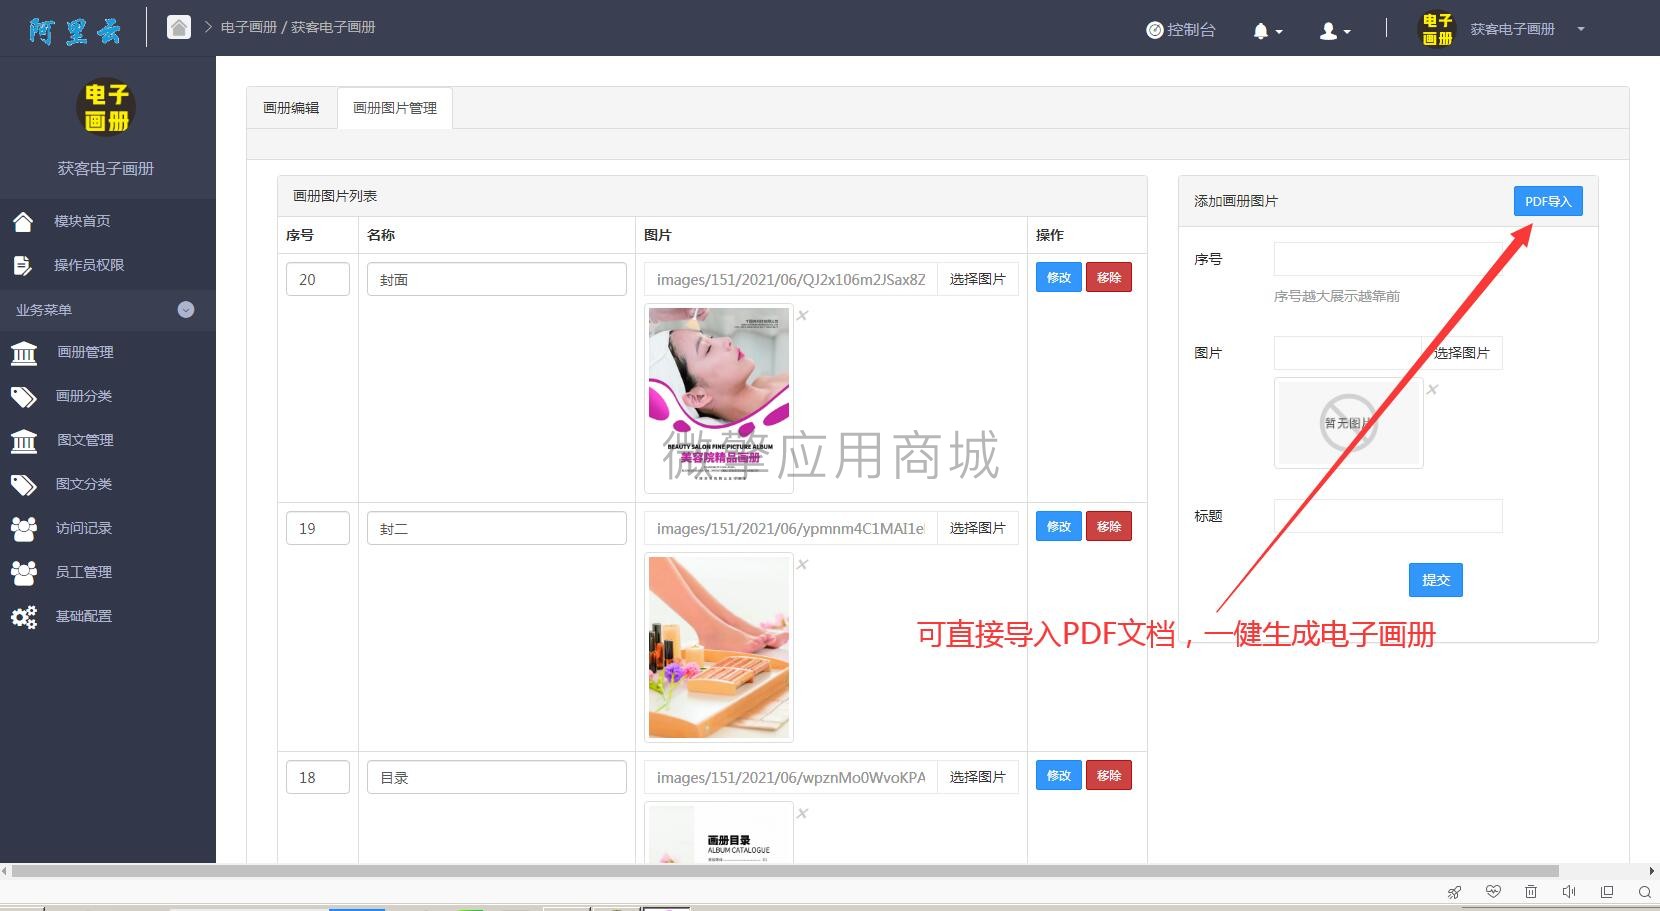
Task: Click the 序号 field containing 18
Action: pyautogui.click(x=318, y=777)
